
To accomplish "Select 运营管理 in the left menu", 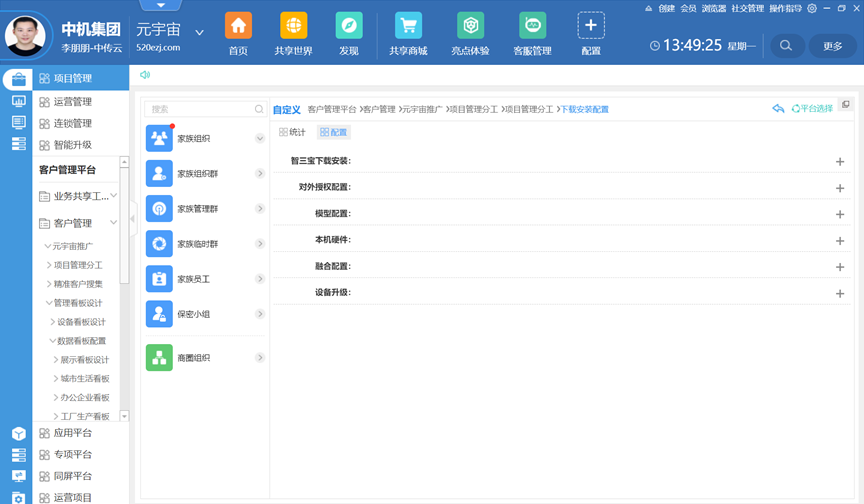I will click(x=72, y=101).
